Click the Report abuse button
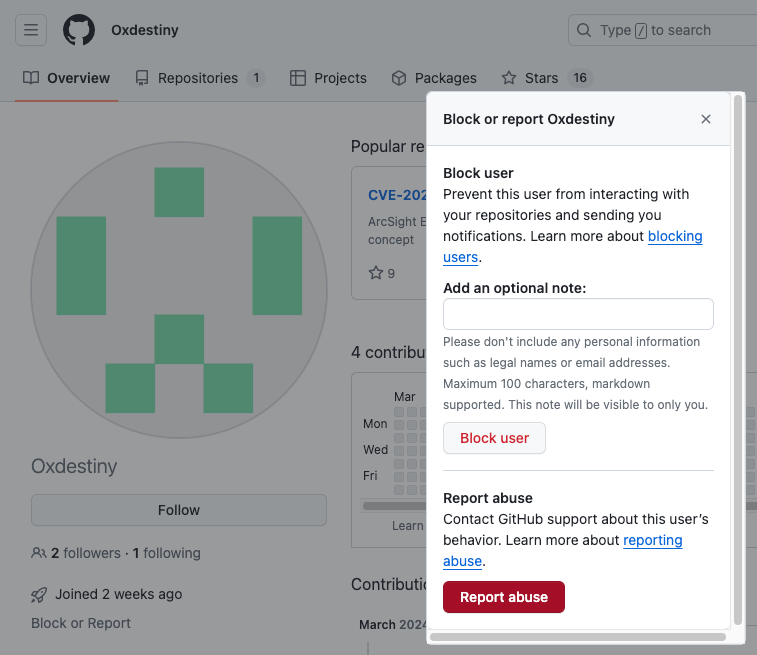The image size is (757, 655). click(504, 597)
